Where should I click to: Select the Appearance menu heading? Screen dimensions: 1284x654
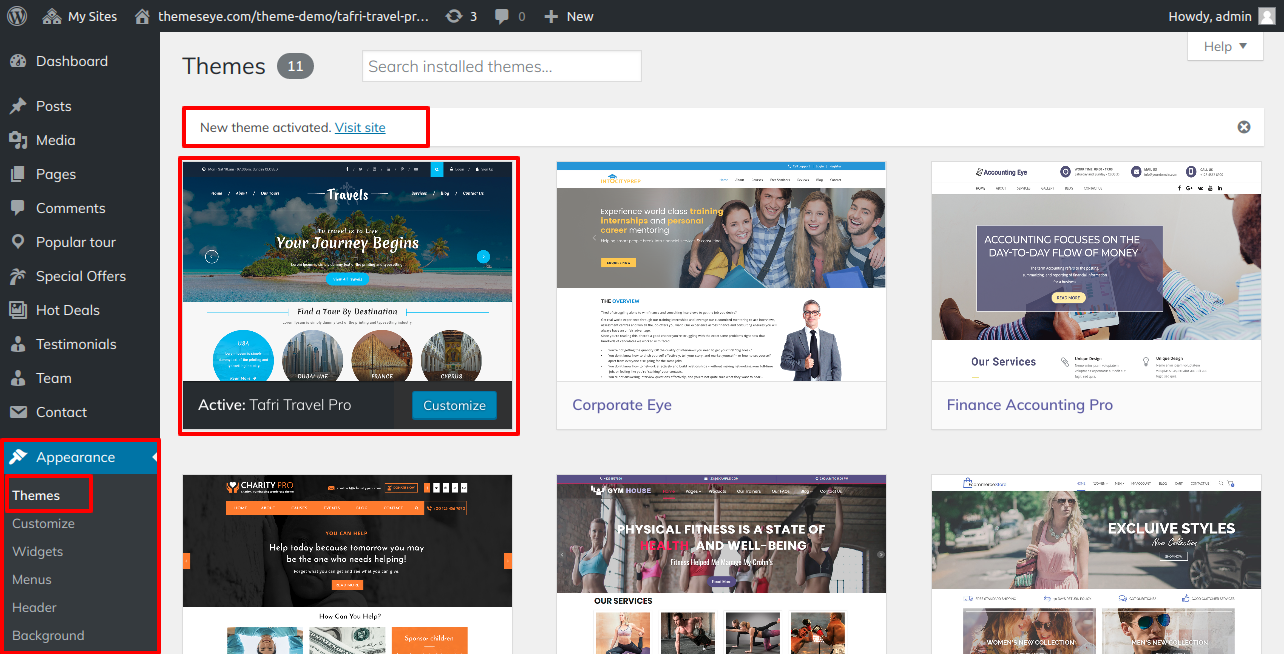(75, 457)
